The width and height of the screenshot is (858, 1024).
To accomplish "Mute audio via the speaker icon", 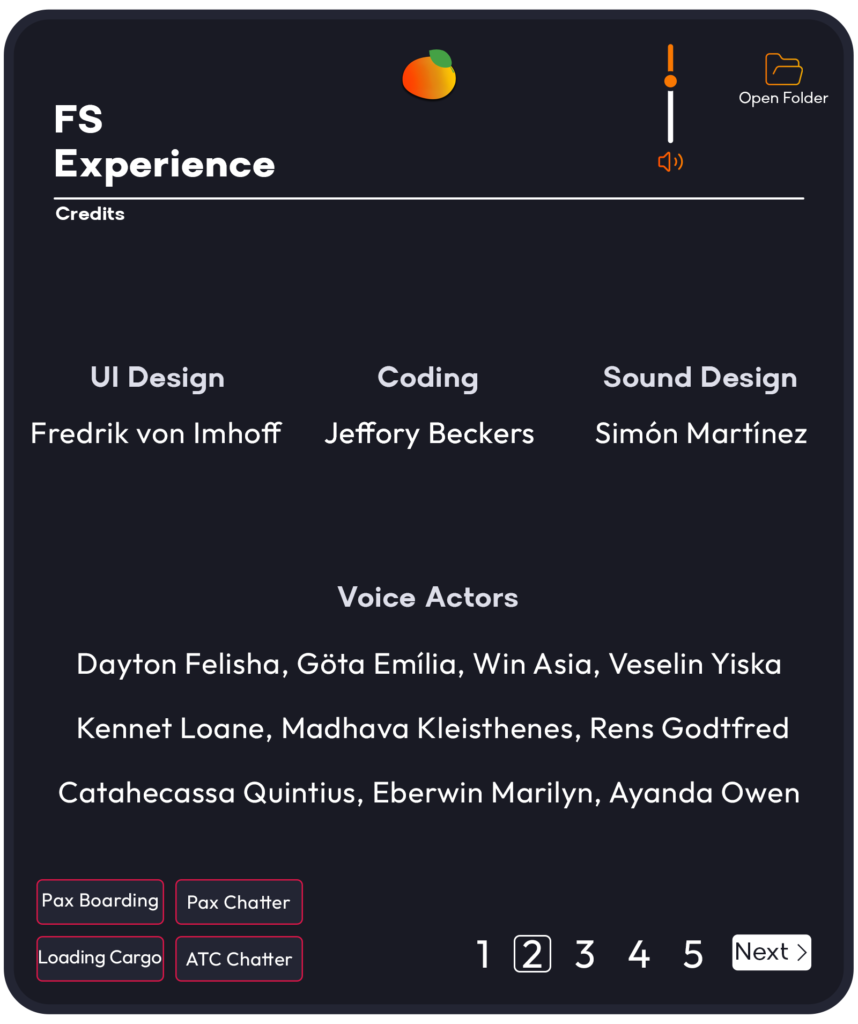I will [670, 162].
